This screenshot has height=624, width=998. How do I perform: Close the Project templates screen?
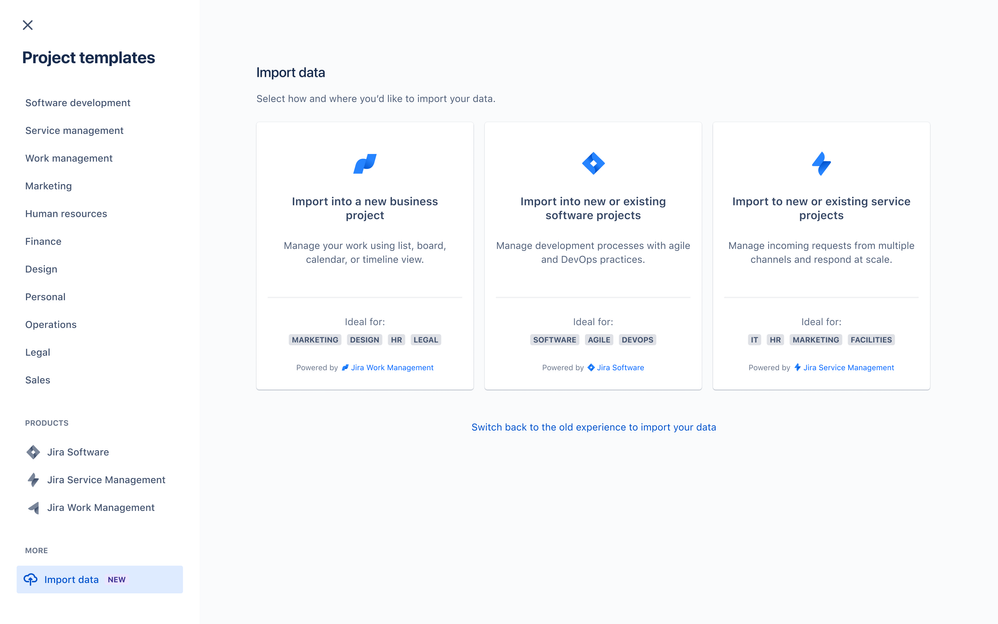pyautogui.click(x=27, y=25)
